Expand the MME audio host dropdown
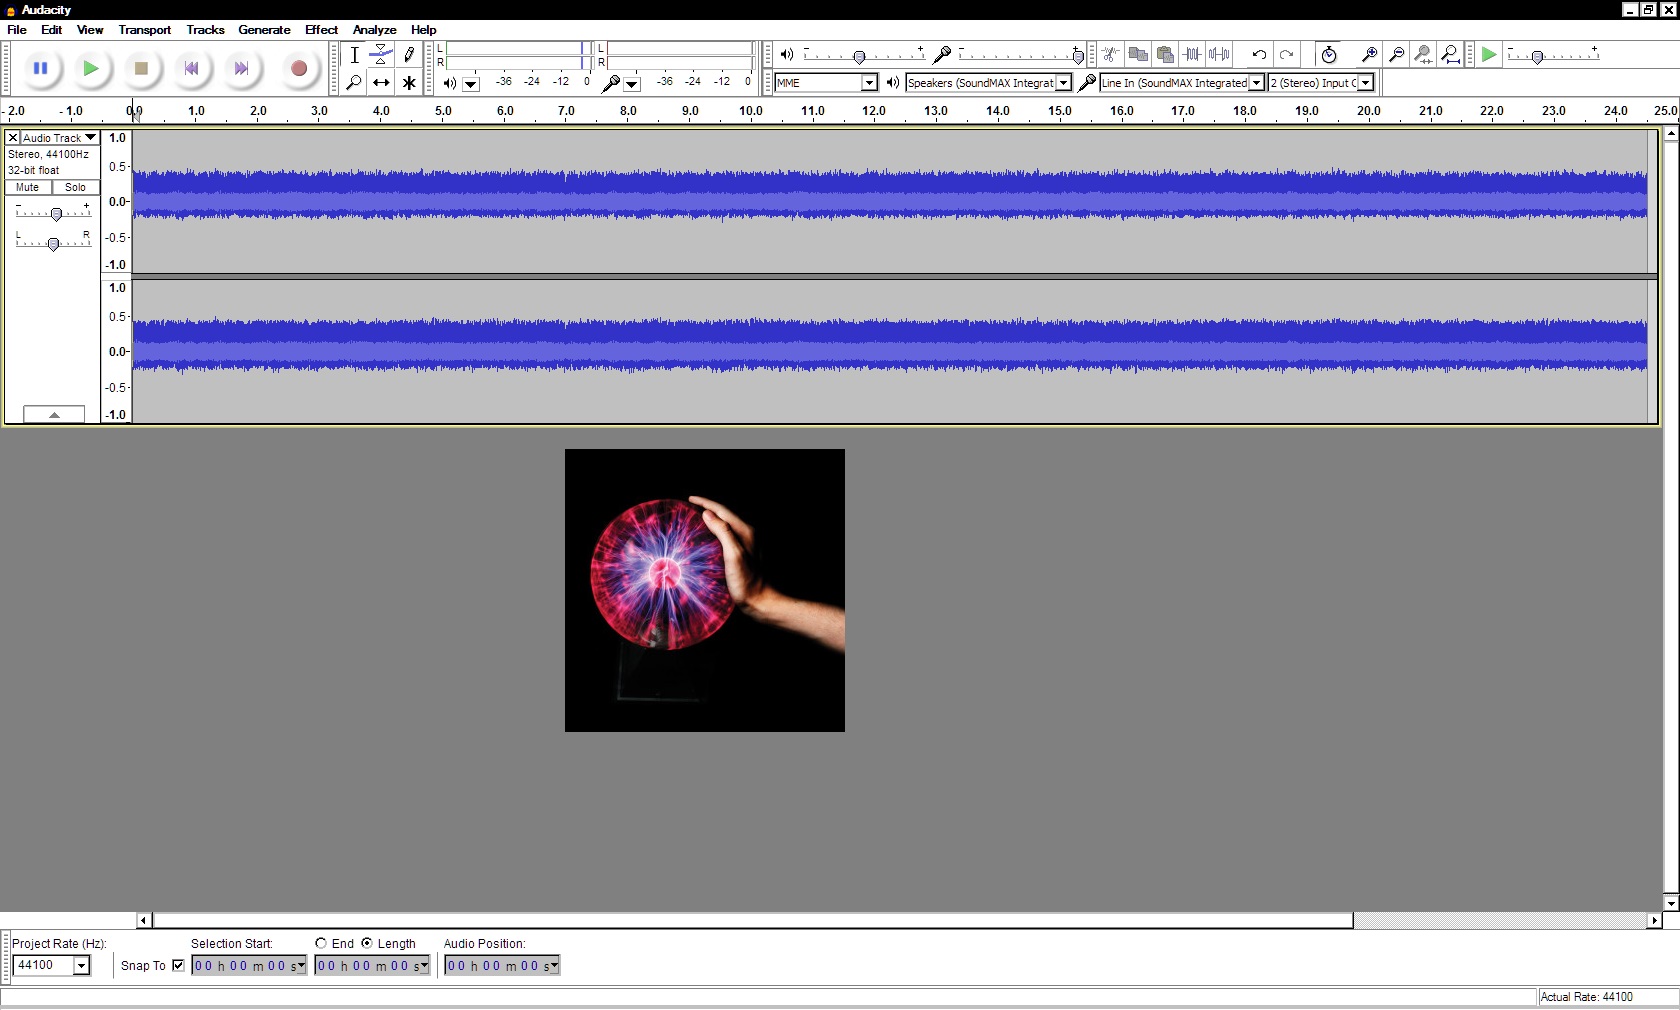The height and width of the screenshot is (1010, 1680). click(x=869, y=83)
